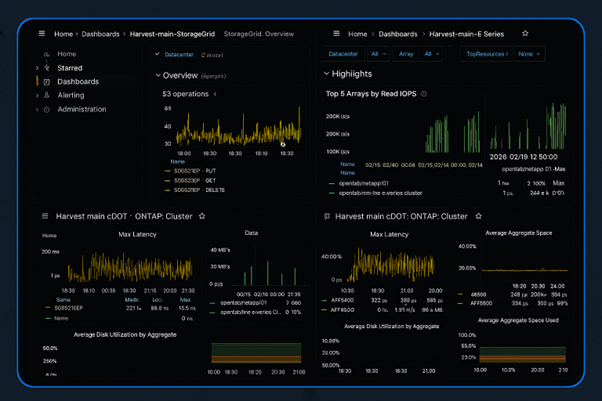Go to Home in the sidebar
This screenshot has width=602, height=401.
tap(67, 54)
